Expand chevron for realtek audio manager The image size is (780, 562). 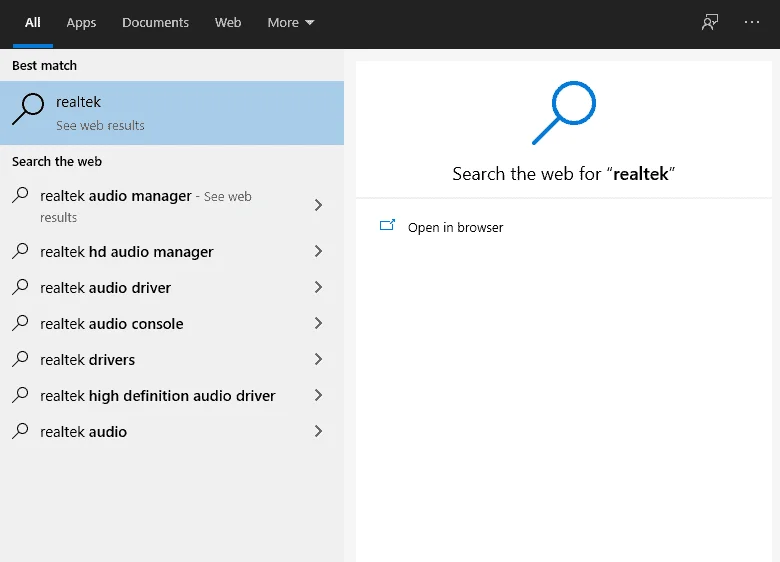pyautogui.click(x=318, y=205)
